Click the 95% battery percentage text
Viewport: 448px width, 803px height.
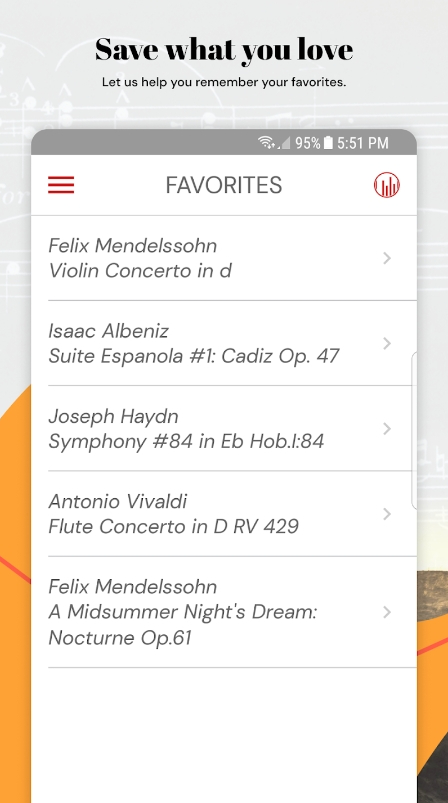pos(307,143)
